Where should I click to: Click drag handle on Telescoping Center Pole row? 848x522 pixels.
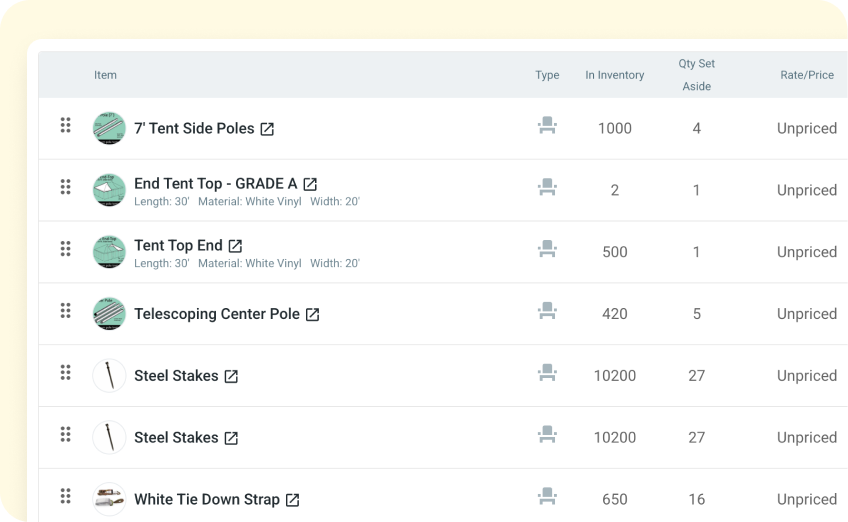65,311
